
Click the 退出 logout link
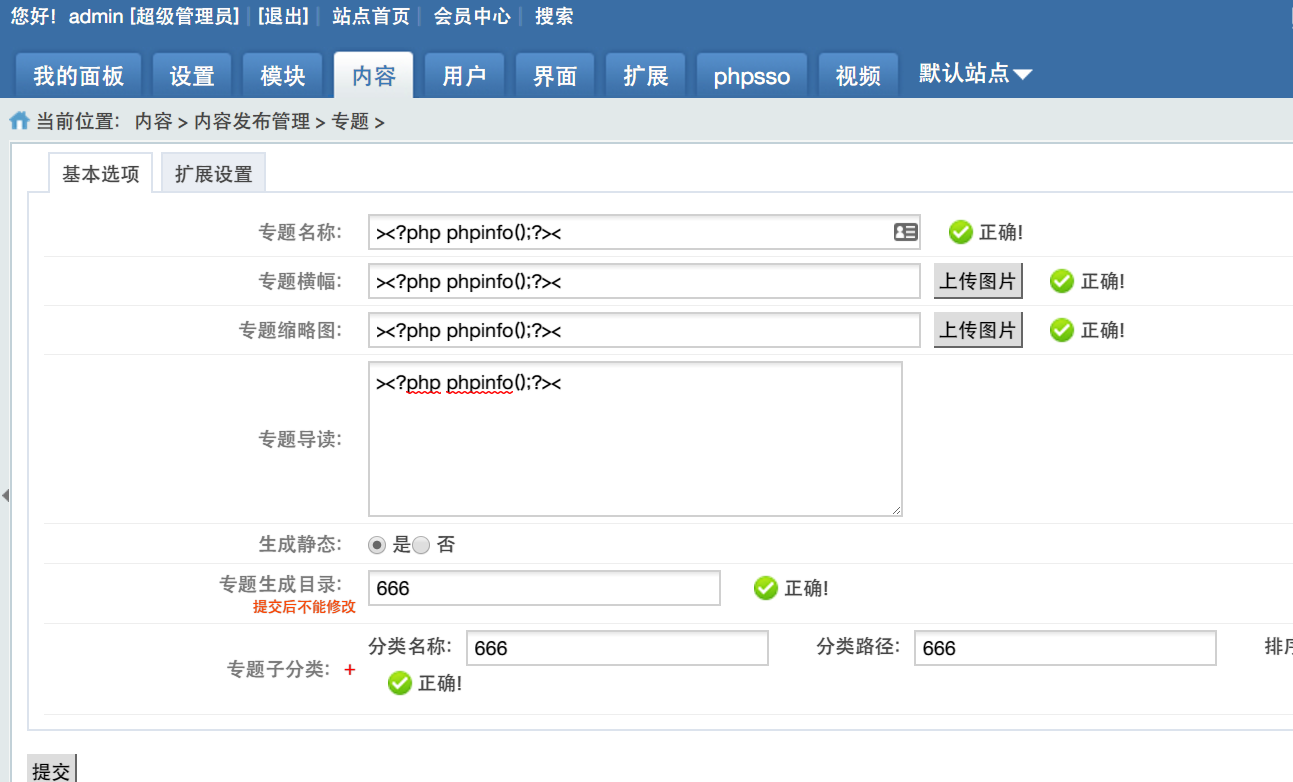coord(285,16)
